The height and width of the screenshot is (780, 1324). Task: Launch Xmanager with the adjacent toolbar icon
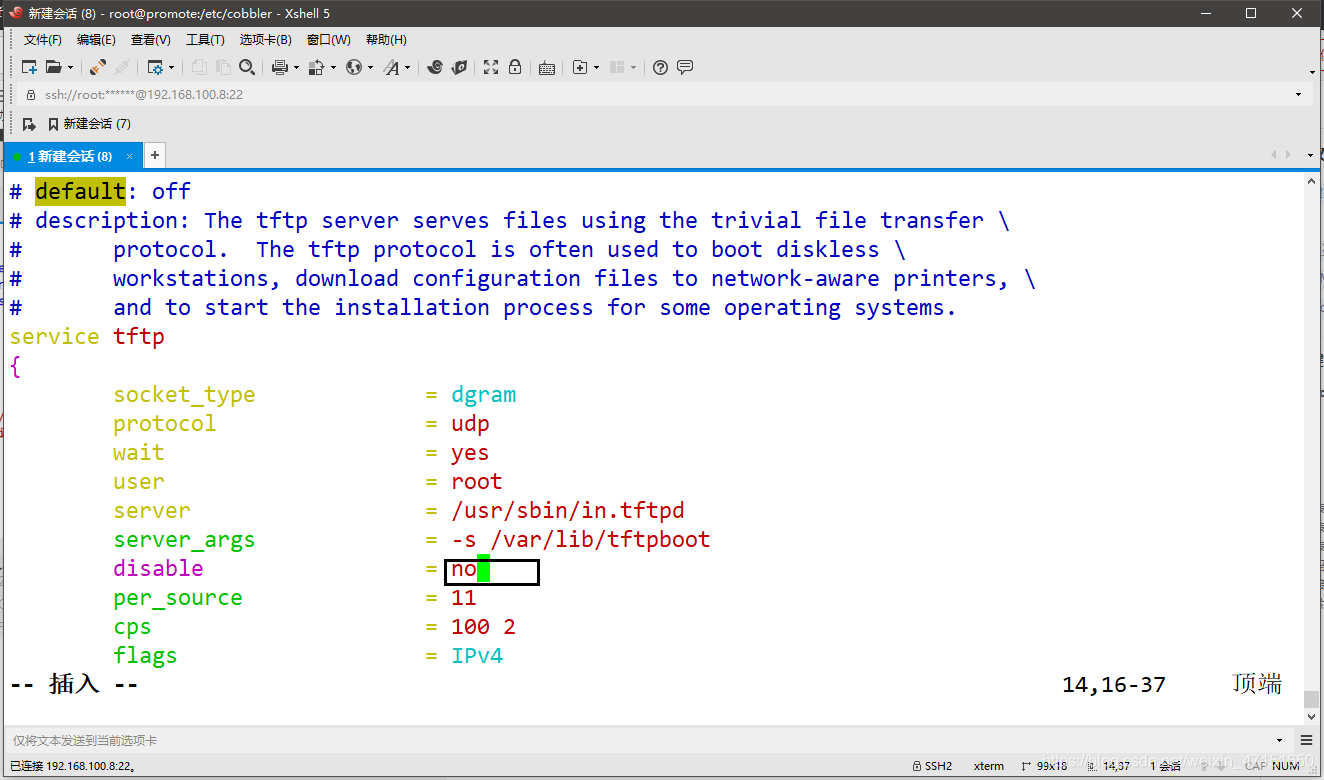[459, 67]
